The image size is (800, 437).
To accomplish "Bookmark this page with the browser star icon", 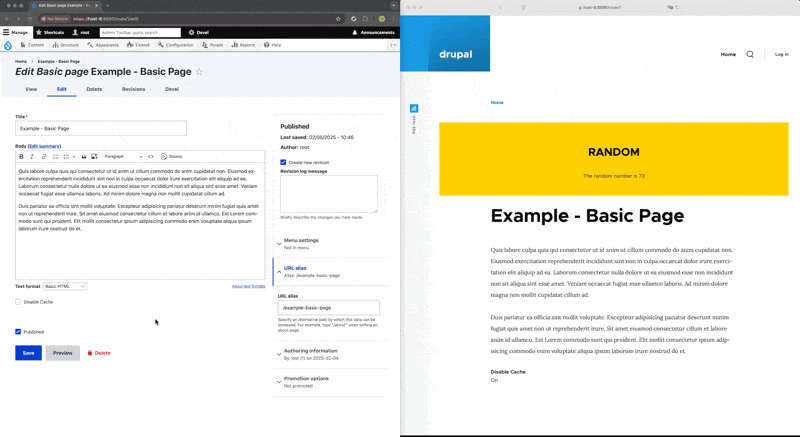I will [339, 19].
